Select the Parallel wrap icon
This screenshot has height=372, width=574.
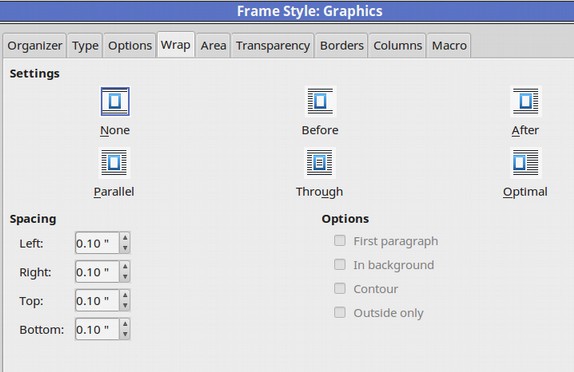pos(114,163)
